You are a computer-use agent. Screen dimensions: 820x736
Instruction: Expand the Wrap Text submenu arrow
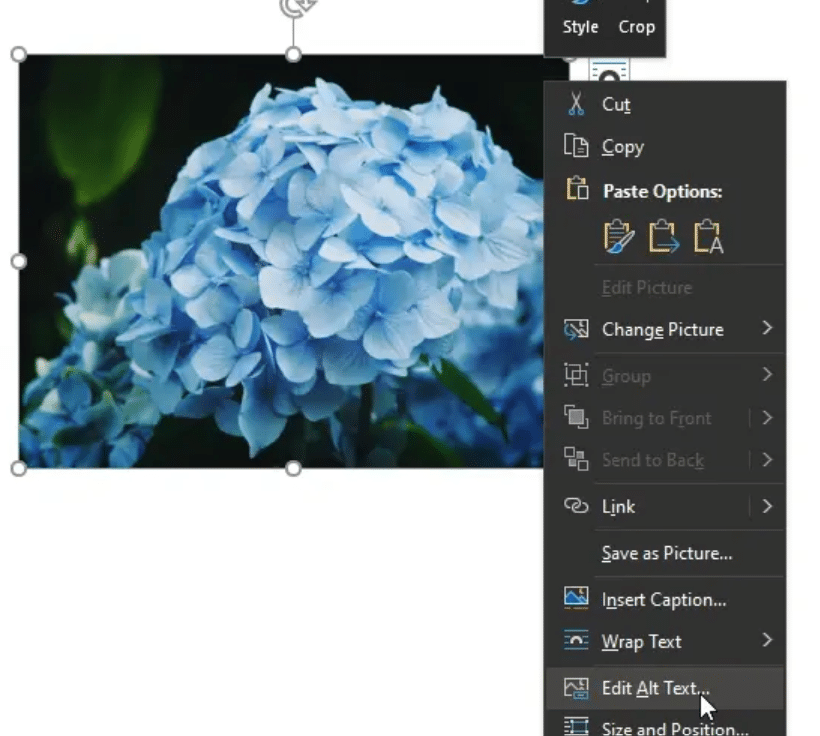pyautogui.click(x=767, y=640)
